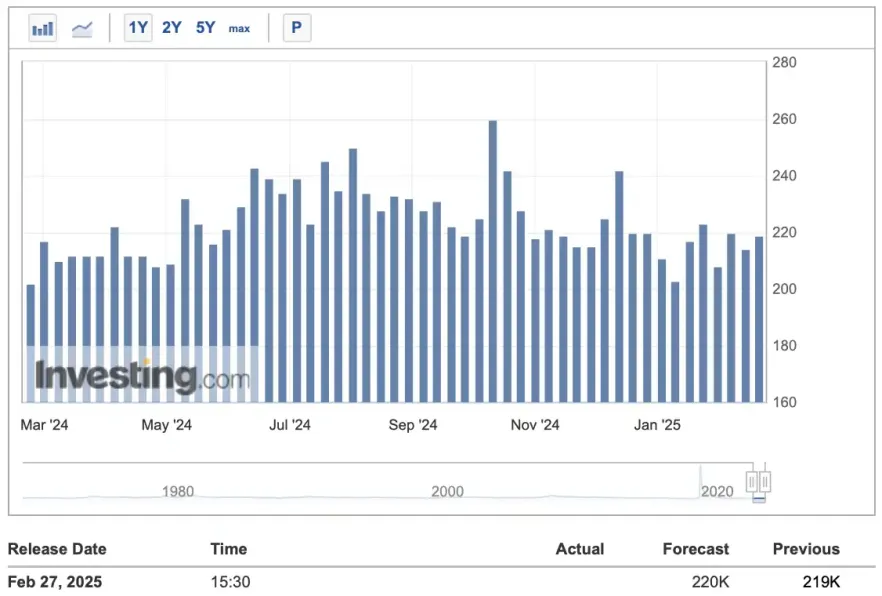The width and height of the screenshot is (882, 596).
Task: Jump to 2000 in the navigator timeline
Action: pyautogui.click(x=447, y=491)
